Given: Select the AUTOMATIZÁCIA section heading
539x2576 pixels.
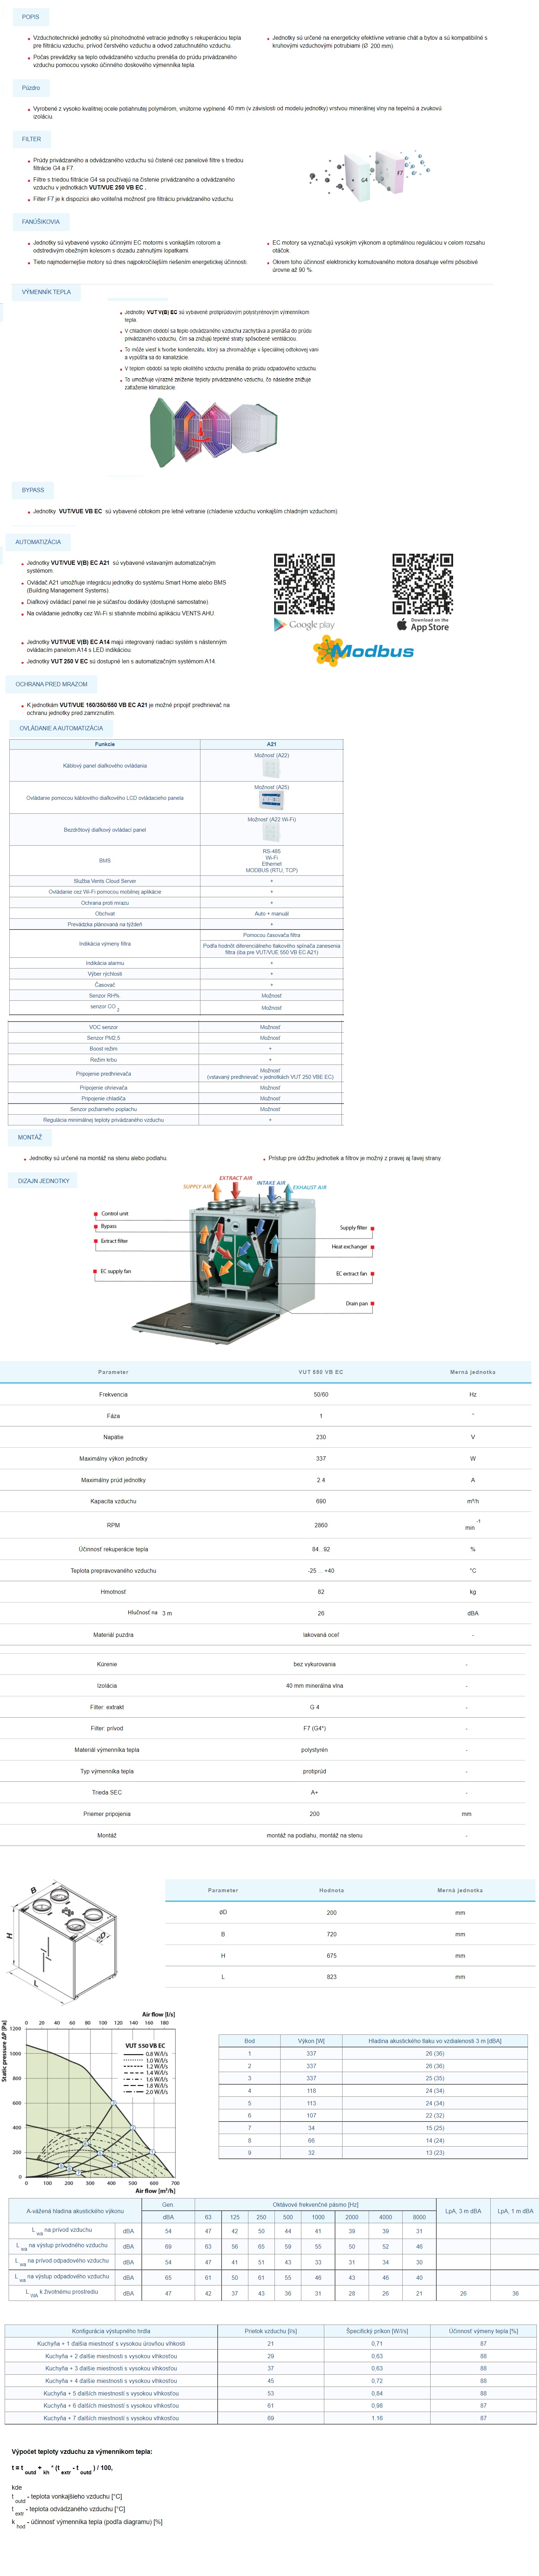Looking at the screenshot, I should point(38,542).
